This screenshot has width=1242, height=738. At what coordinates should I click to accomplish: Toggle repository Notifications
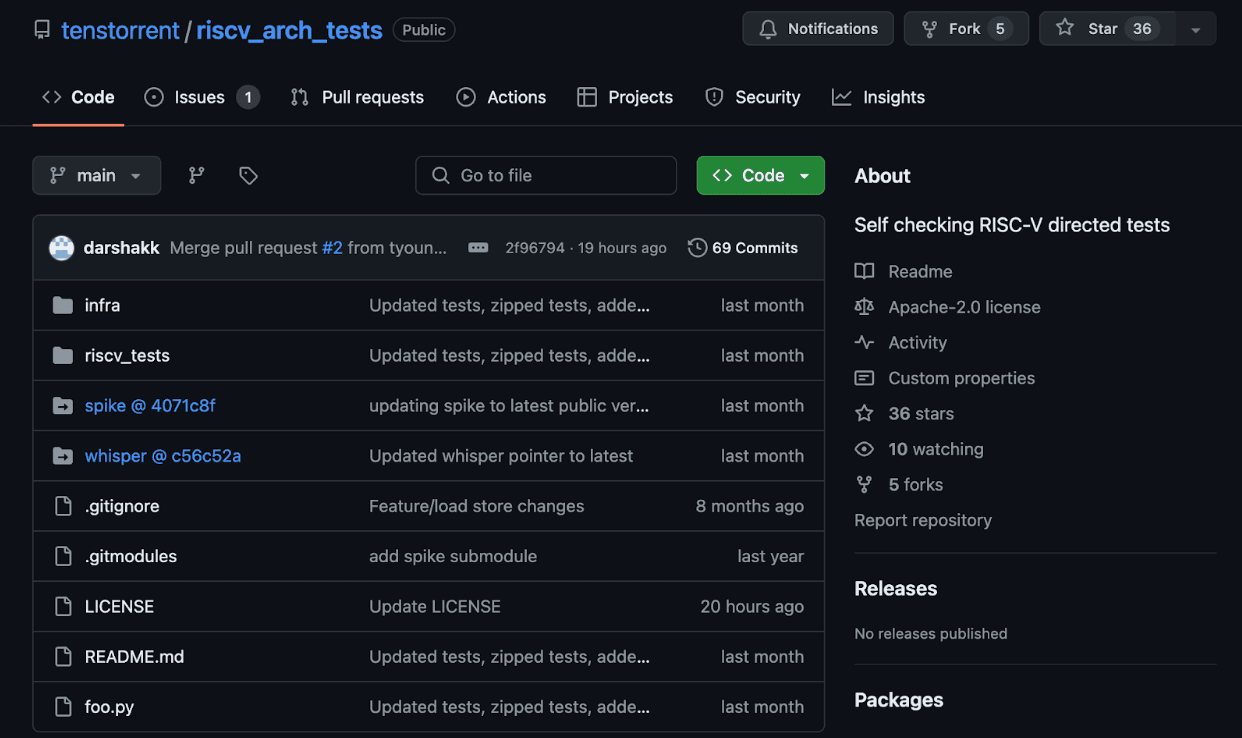(x=817, y=29)
